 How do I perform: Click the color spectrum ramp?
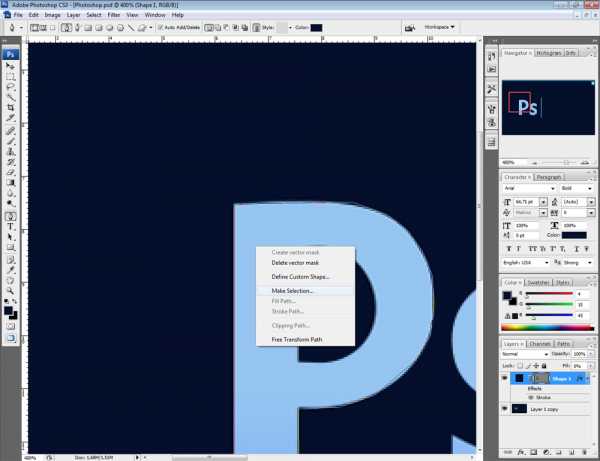[x=548, y=327]
